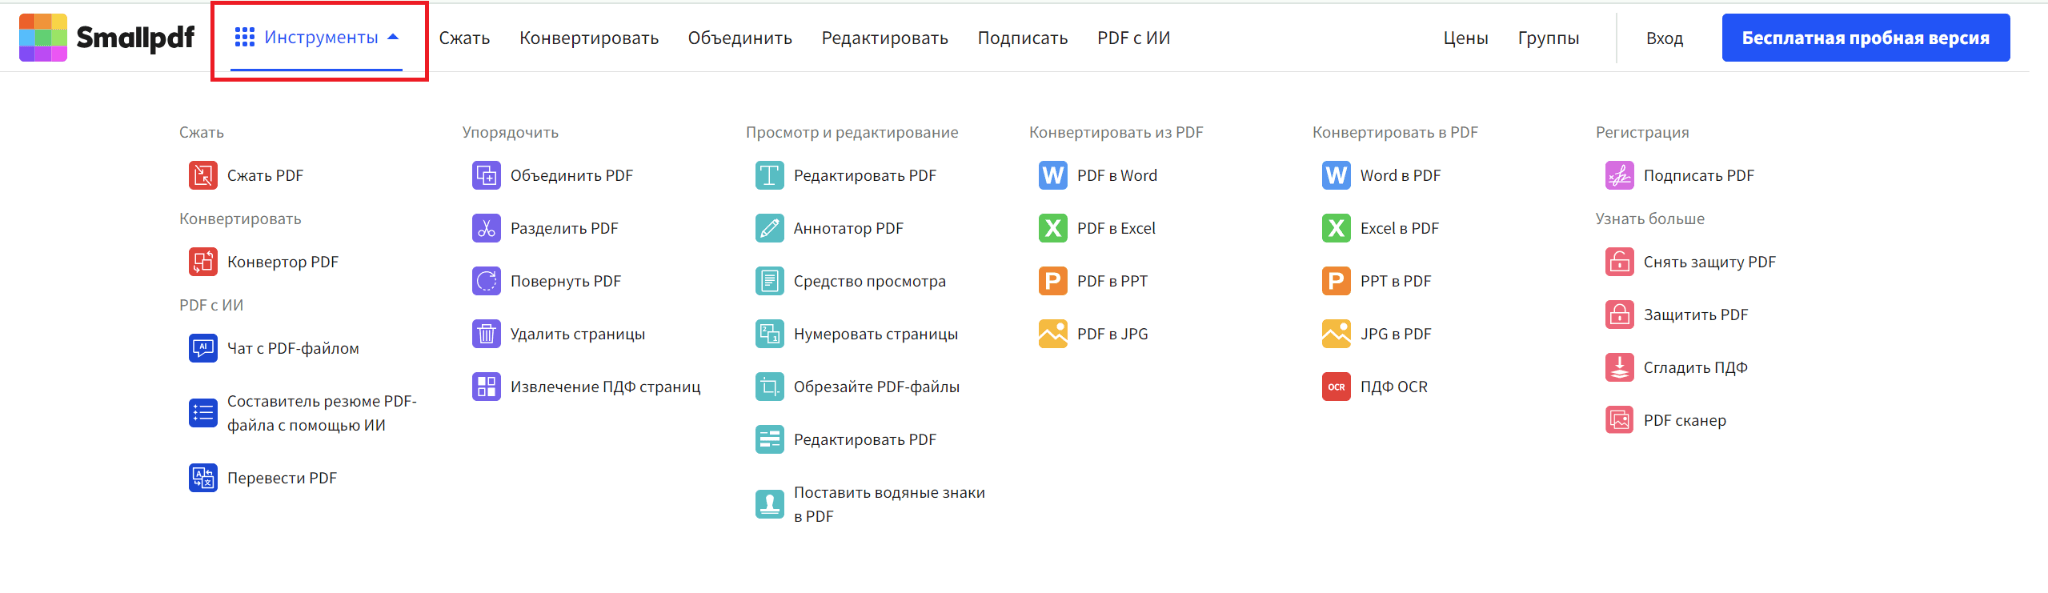The image size is (2048, 593).
Task: Open the Вход login link
Action: [1663, 37]
